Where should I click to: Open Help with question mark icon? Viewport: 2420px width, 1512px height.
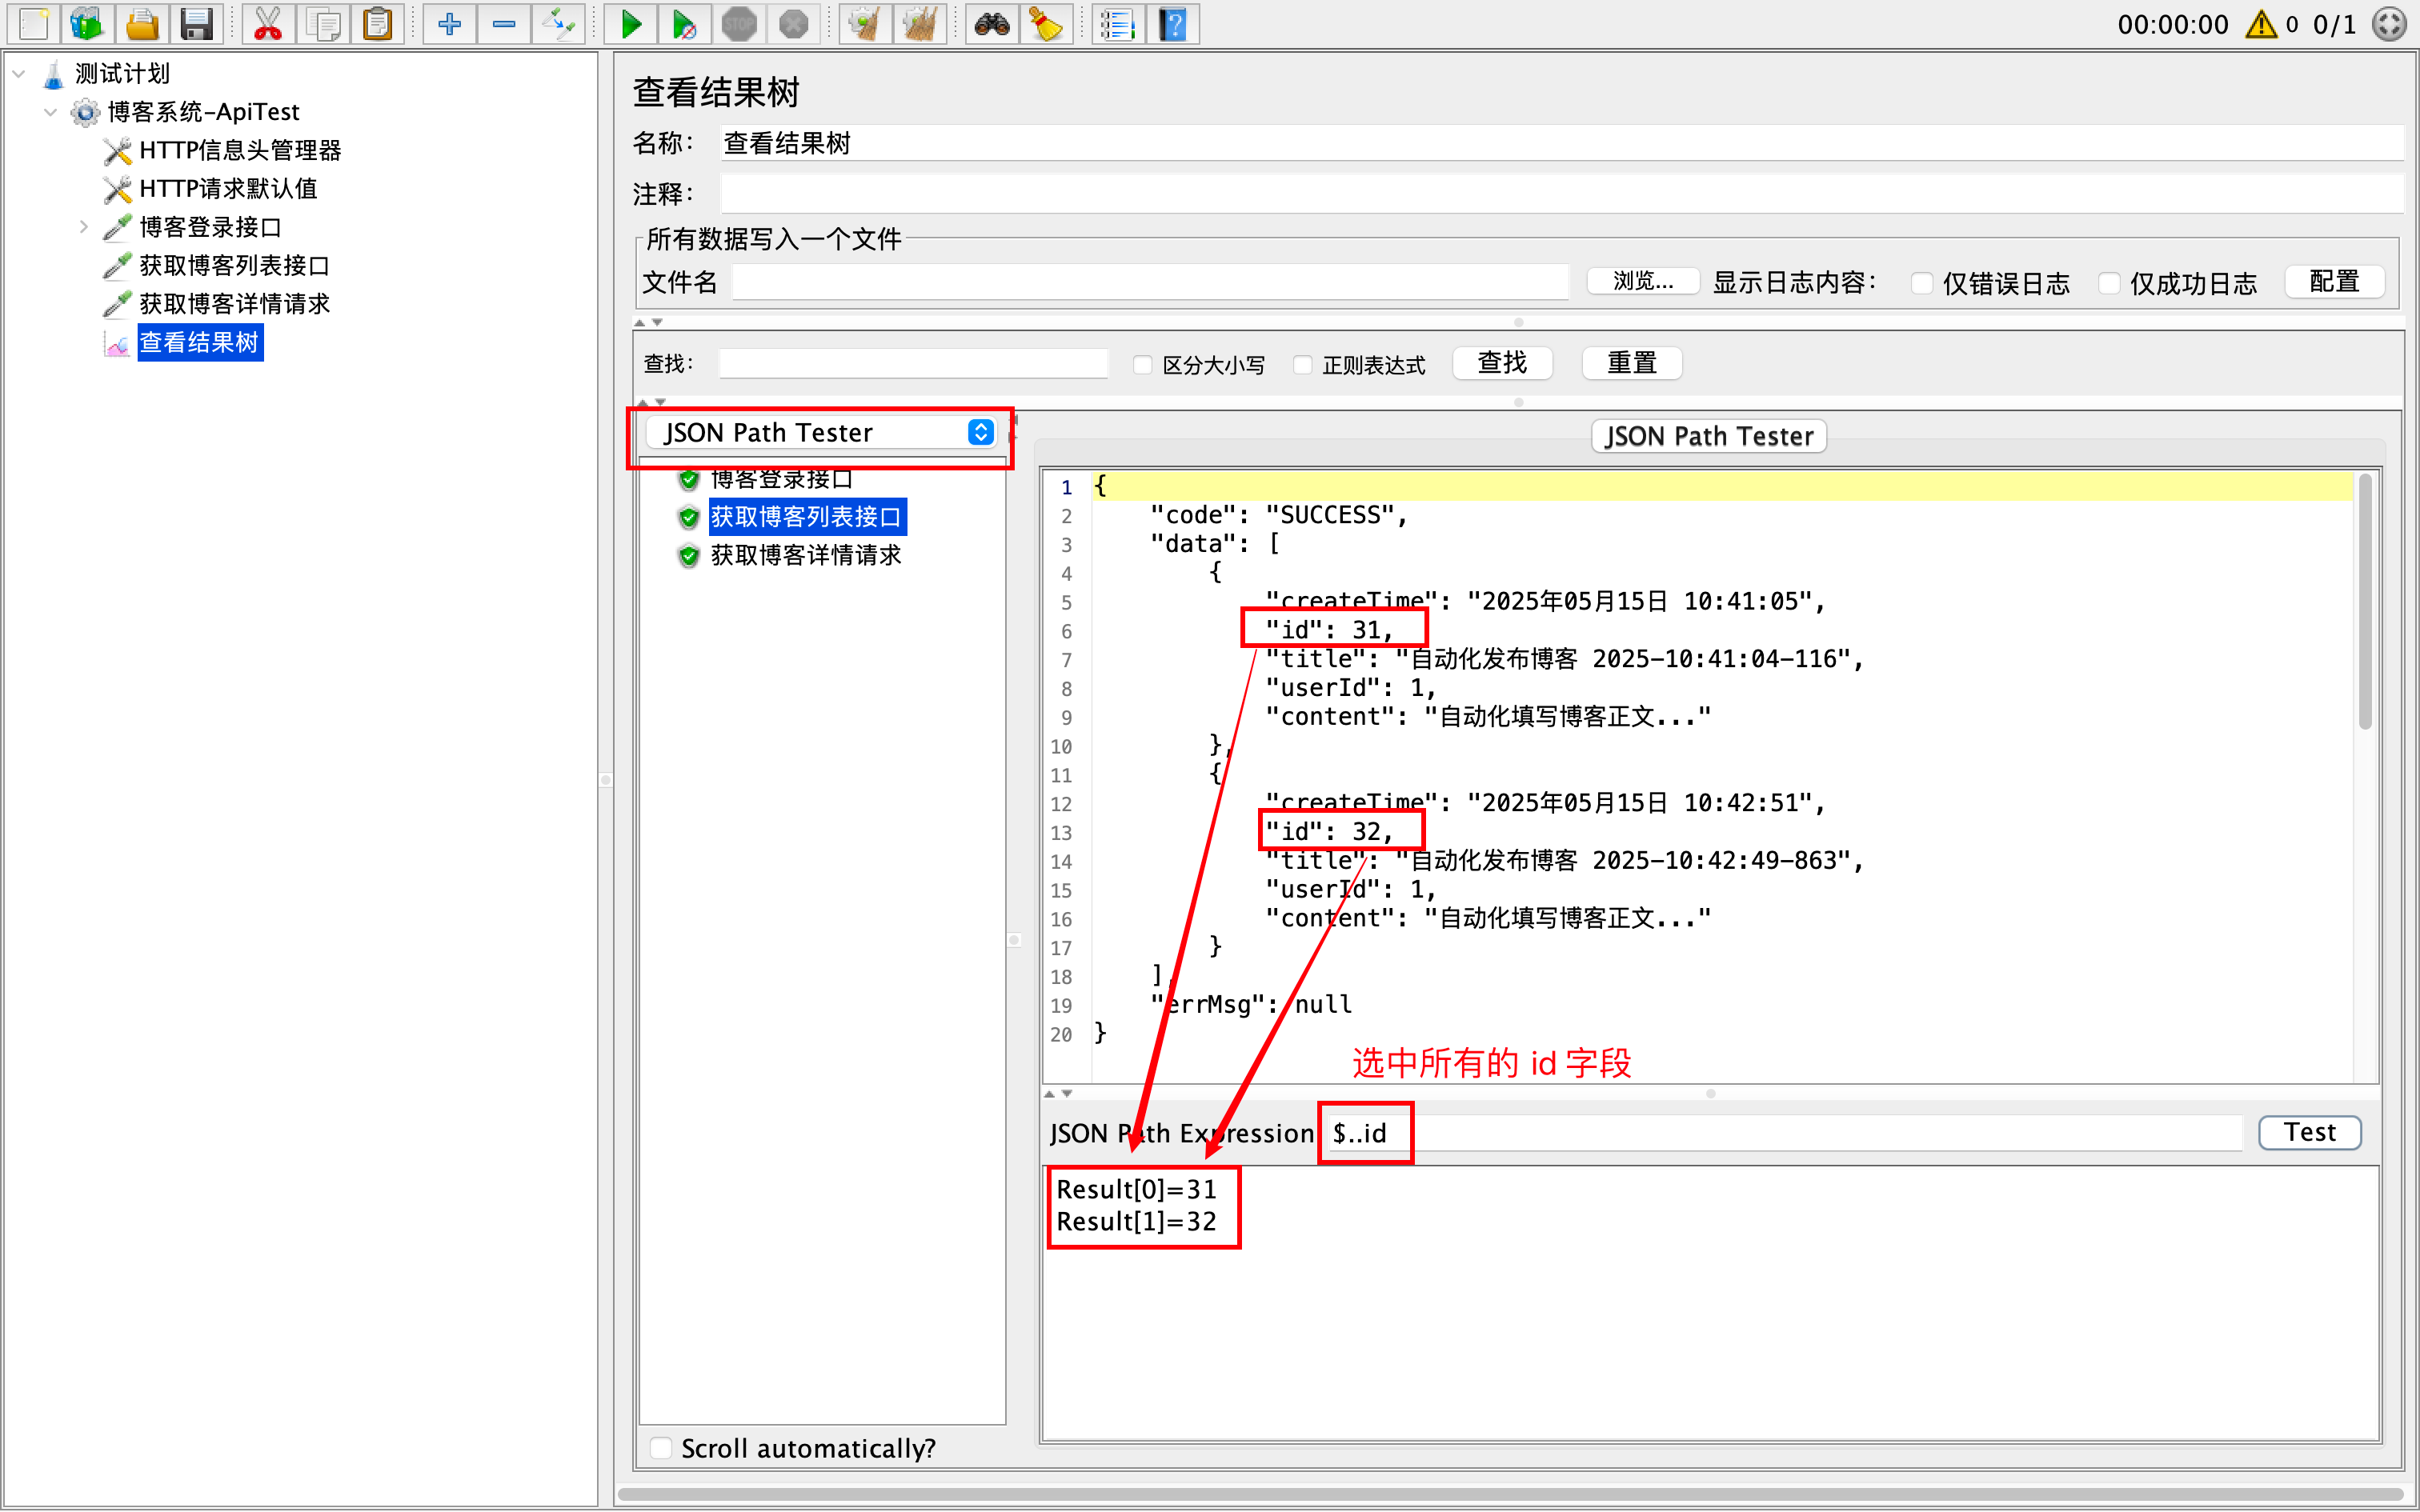1172,23
